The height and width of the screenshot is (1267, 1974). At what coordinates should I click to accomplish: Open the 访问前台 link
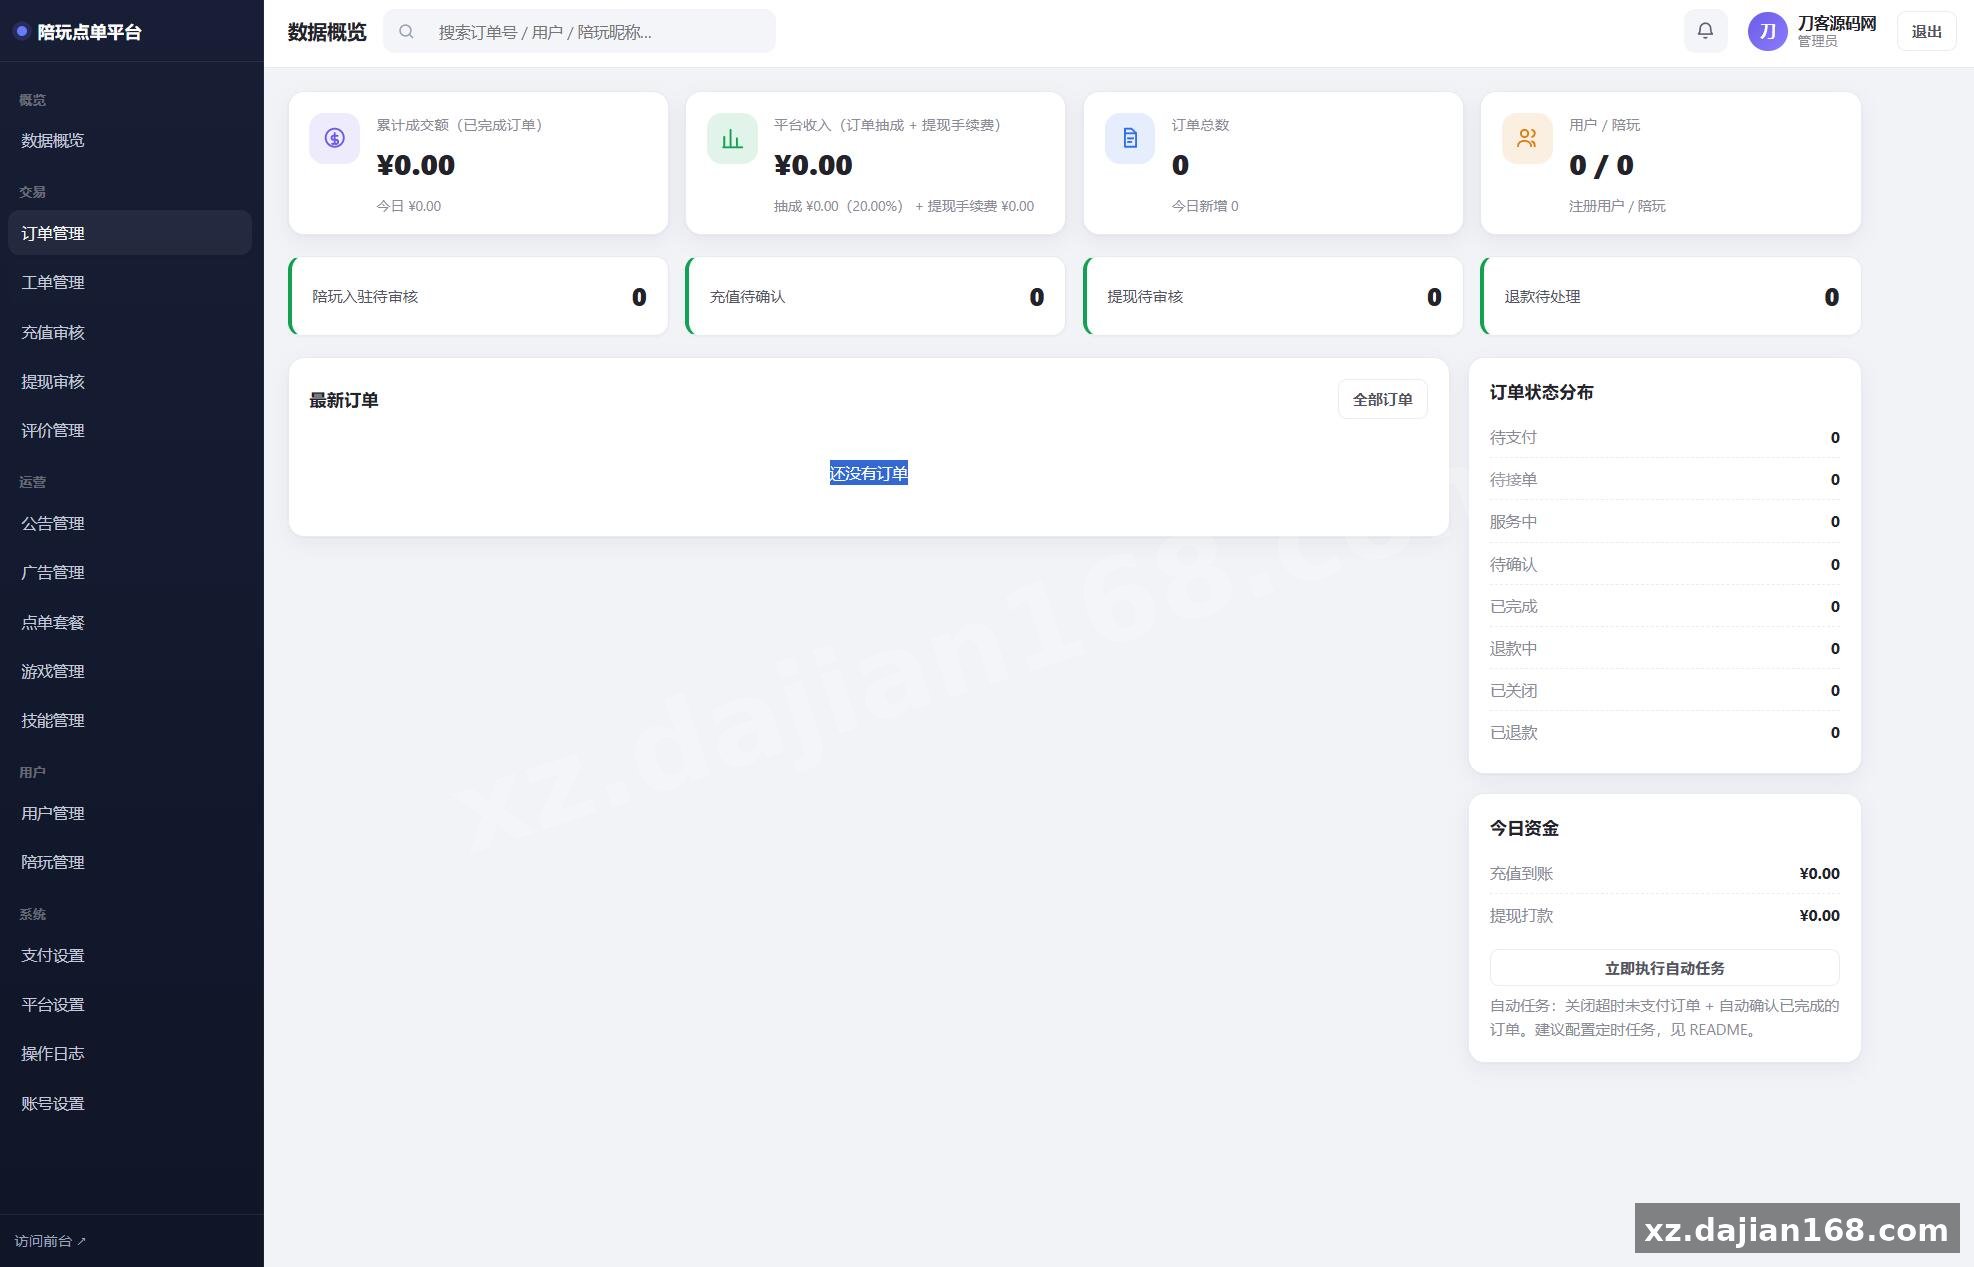[x=50, y=1241]
